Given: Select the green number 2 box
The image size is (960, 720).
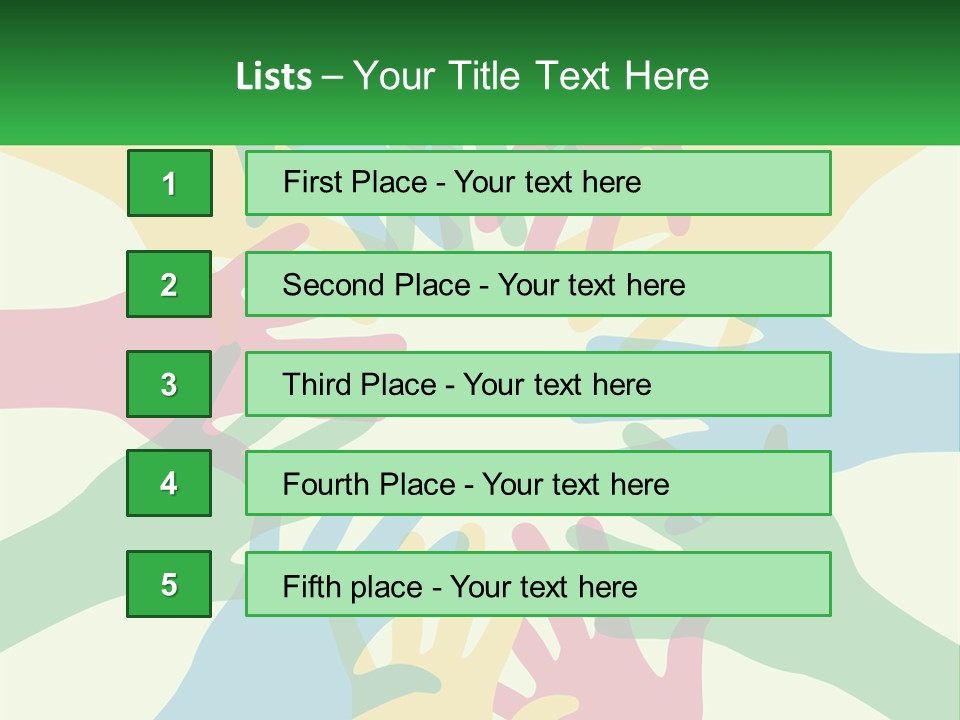Looking at the screenshot, I should click(x=169, y=284).
